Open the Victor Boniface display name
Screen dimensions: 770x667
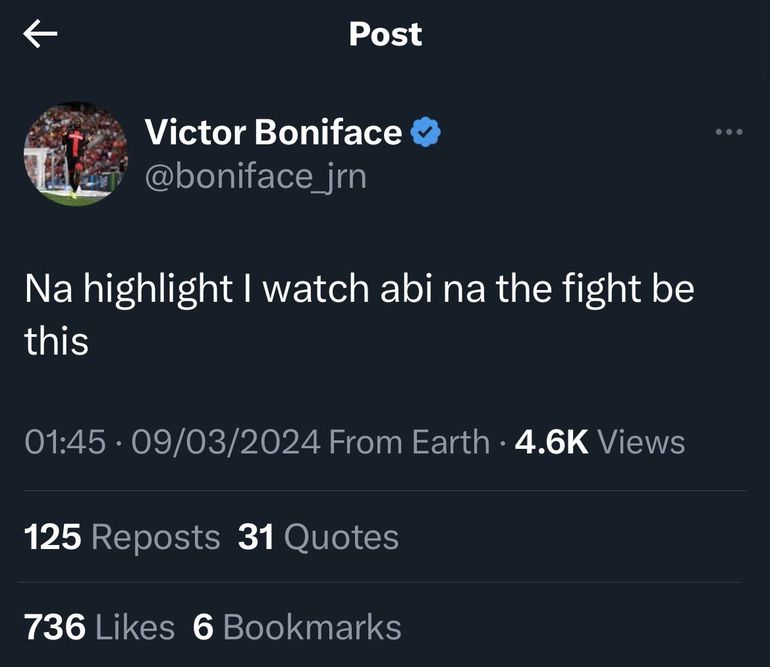tap(273, 132)
